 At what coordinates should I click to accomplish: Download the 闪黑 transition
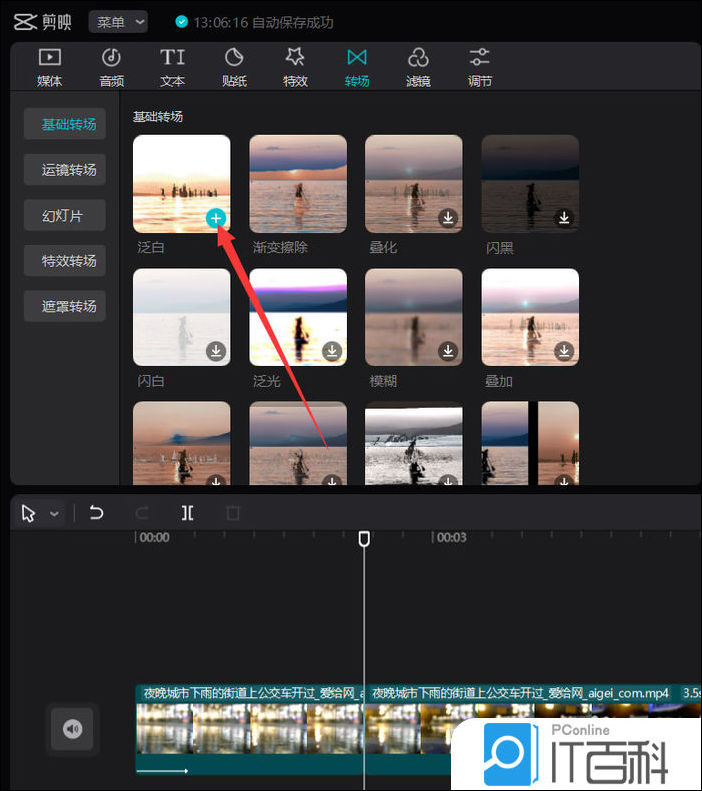tap(564, 217)
